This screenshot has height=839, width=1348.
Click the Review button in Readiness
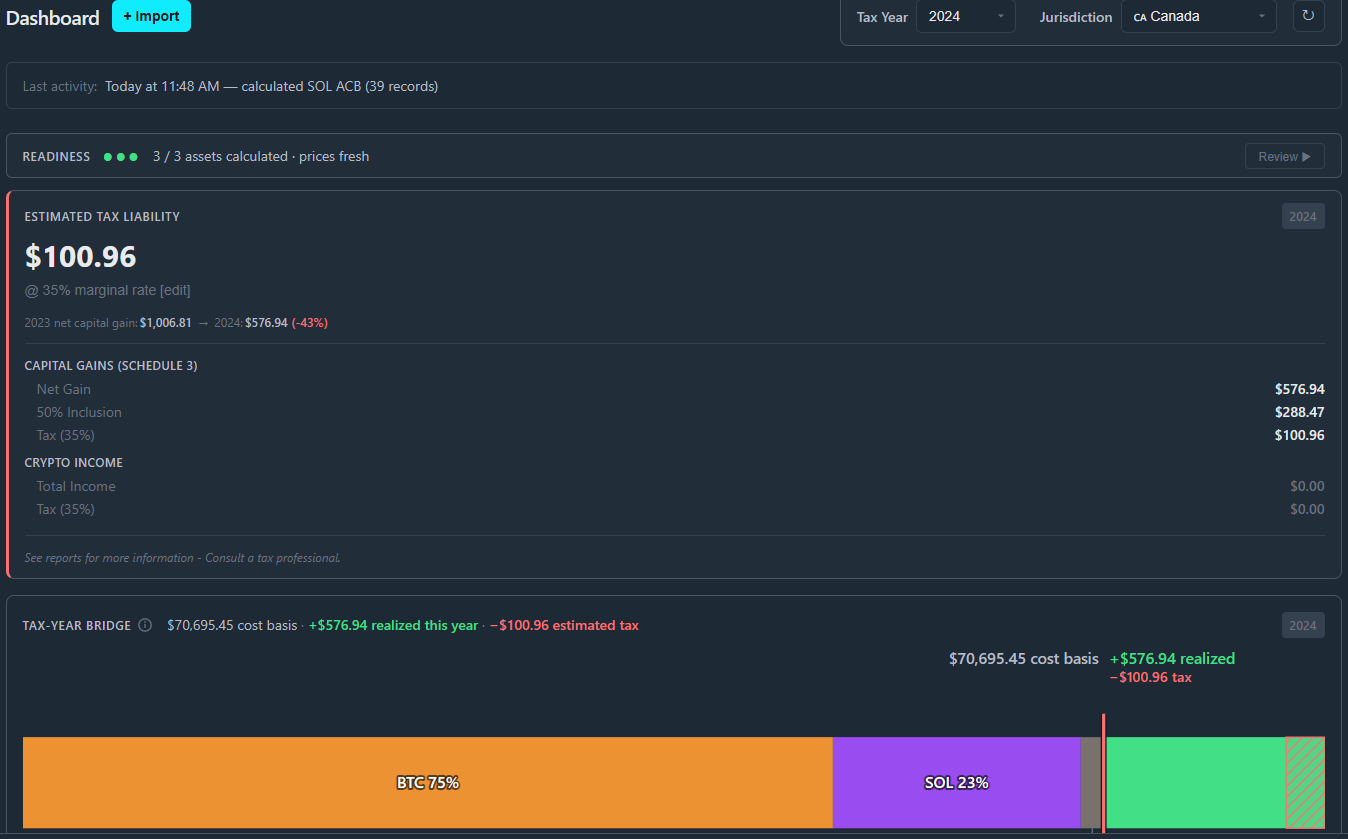1284,156
